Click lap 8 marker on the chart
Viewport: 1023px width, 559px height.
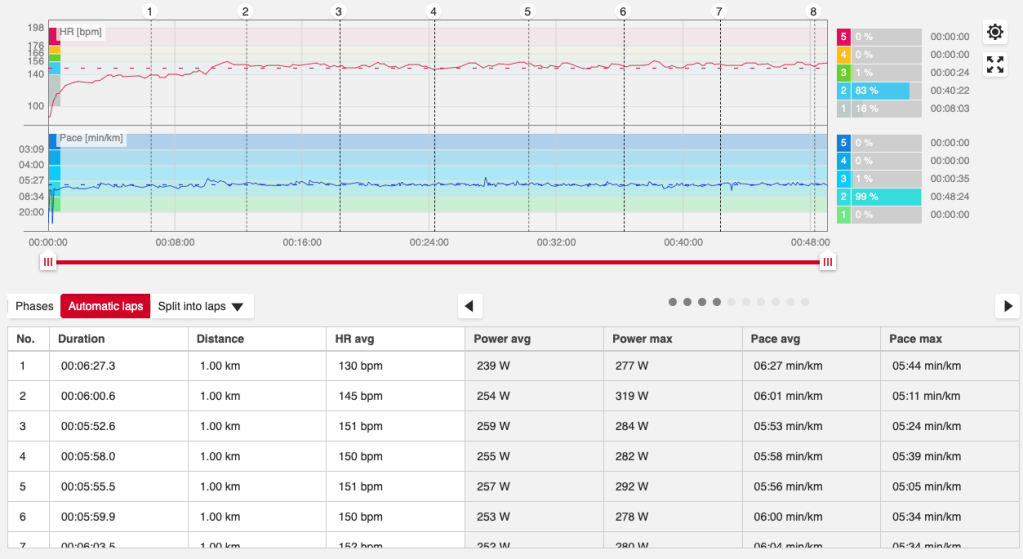coord(813,12)
